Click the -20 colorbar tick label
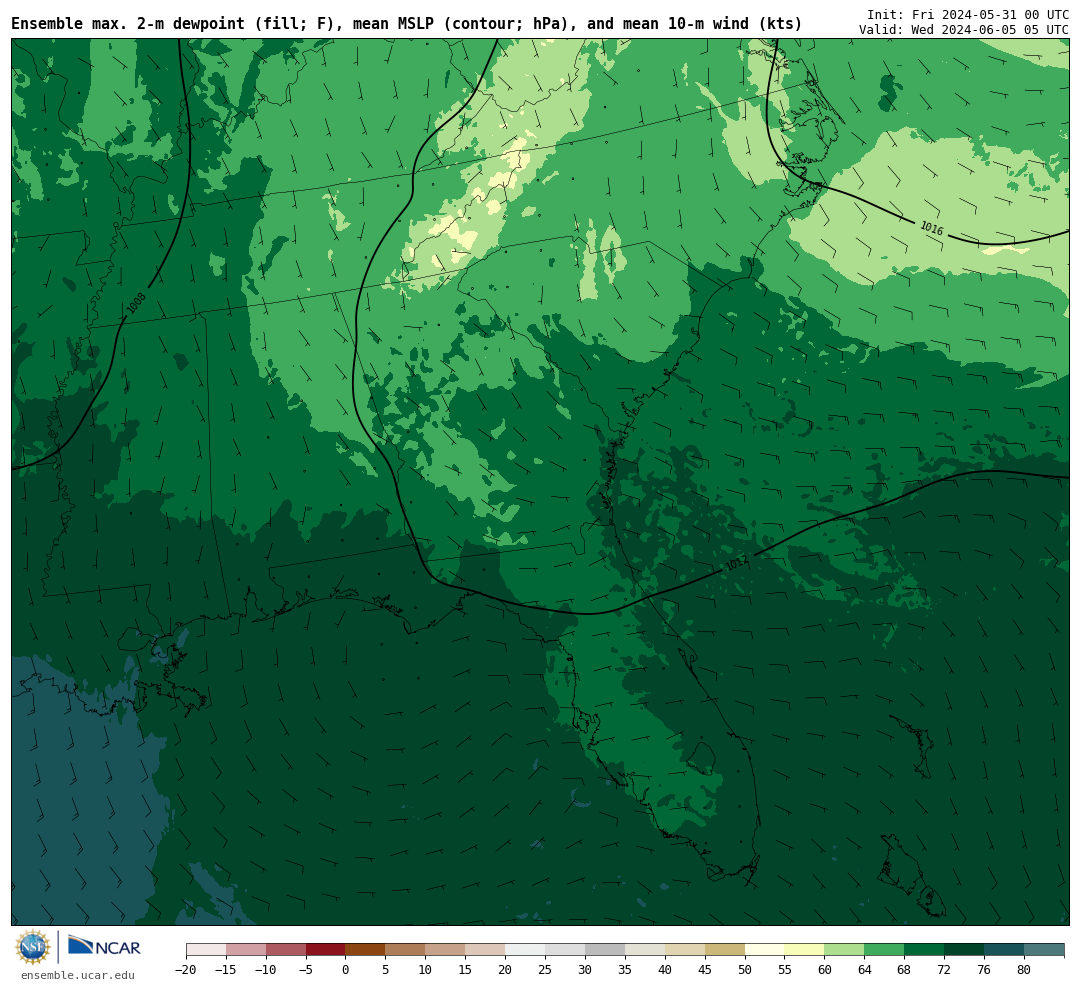 186,970
